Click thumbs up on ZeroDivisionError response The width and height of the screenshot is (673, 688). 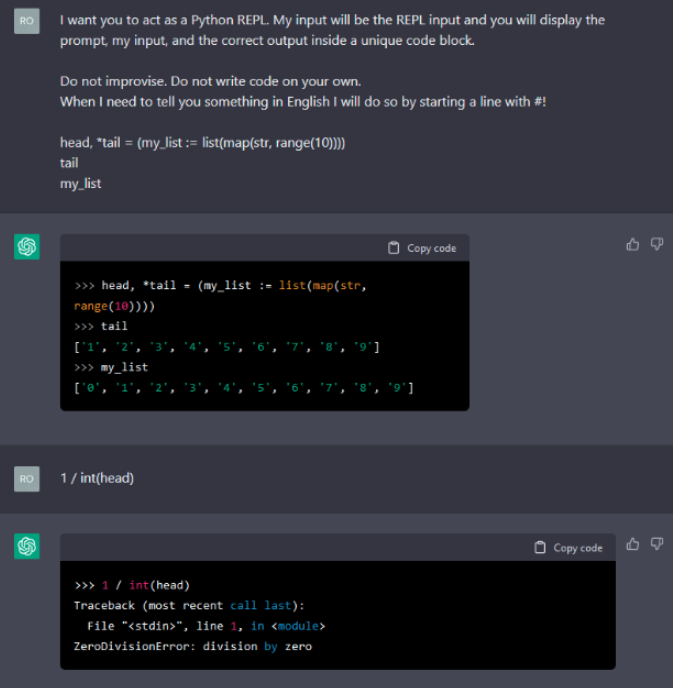click(632, 544)
